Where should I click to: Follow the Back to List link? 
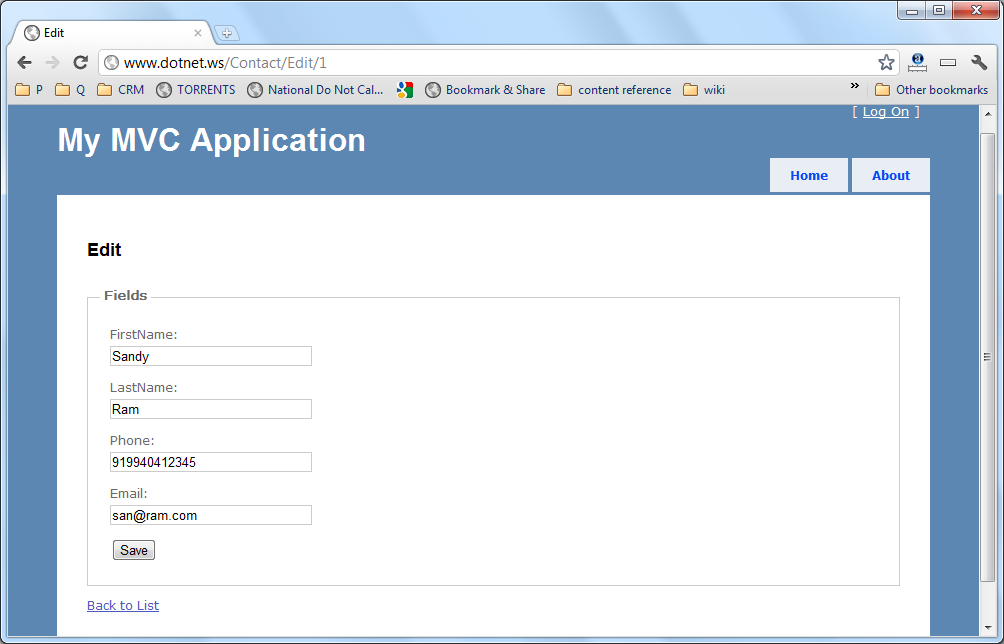[x=123, y=605]
